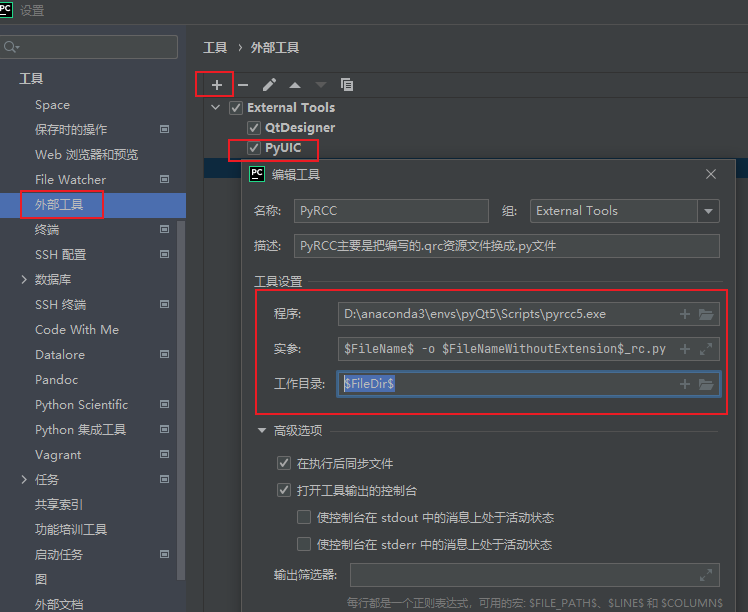Click project-level icon beside 保存时的操作
Image resolution: width=748 pixels, height=612 pixels.
[x=165, y=129]
